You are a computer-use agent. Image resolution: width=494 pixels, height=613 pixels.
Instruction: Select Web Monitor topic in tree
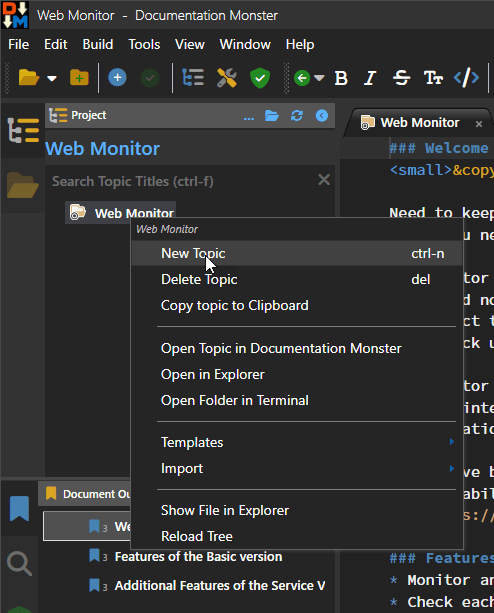tap(120, 212)
